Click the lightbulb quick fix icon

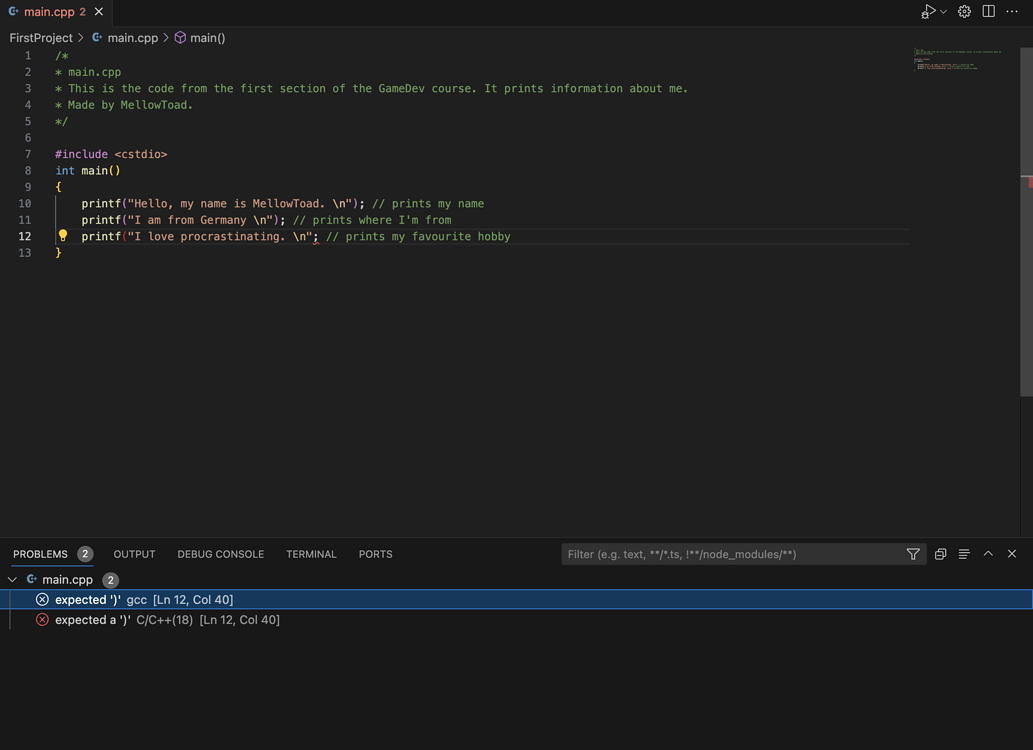pyautogui.click(x=63, y=235)
